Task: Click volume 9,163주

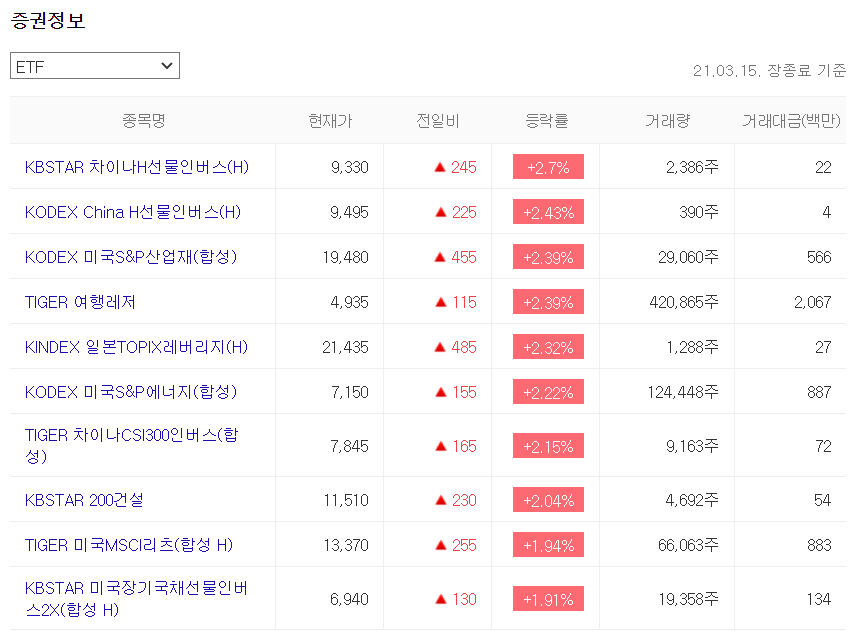Action: [x=692, y=446]
